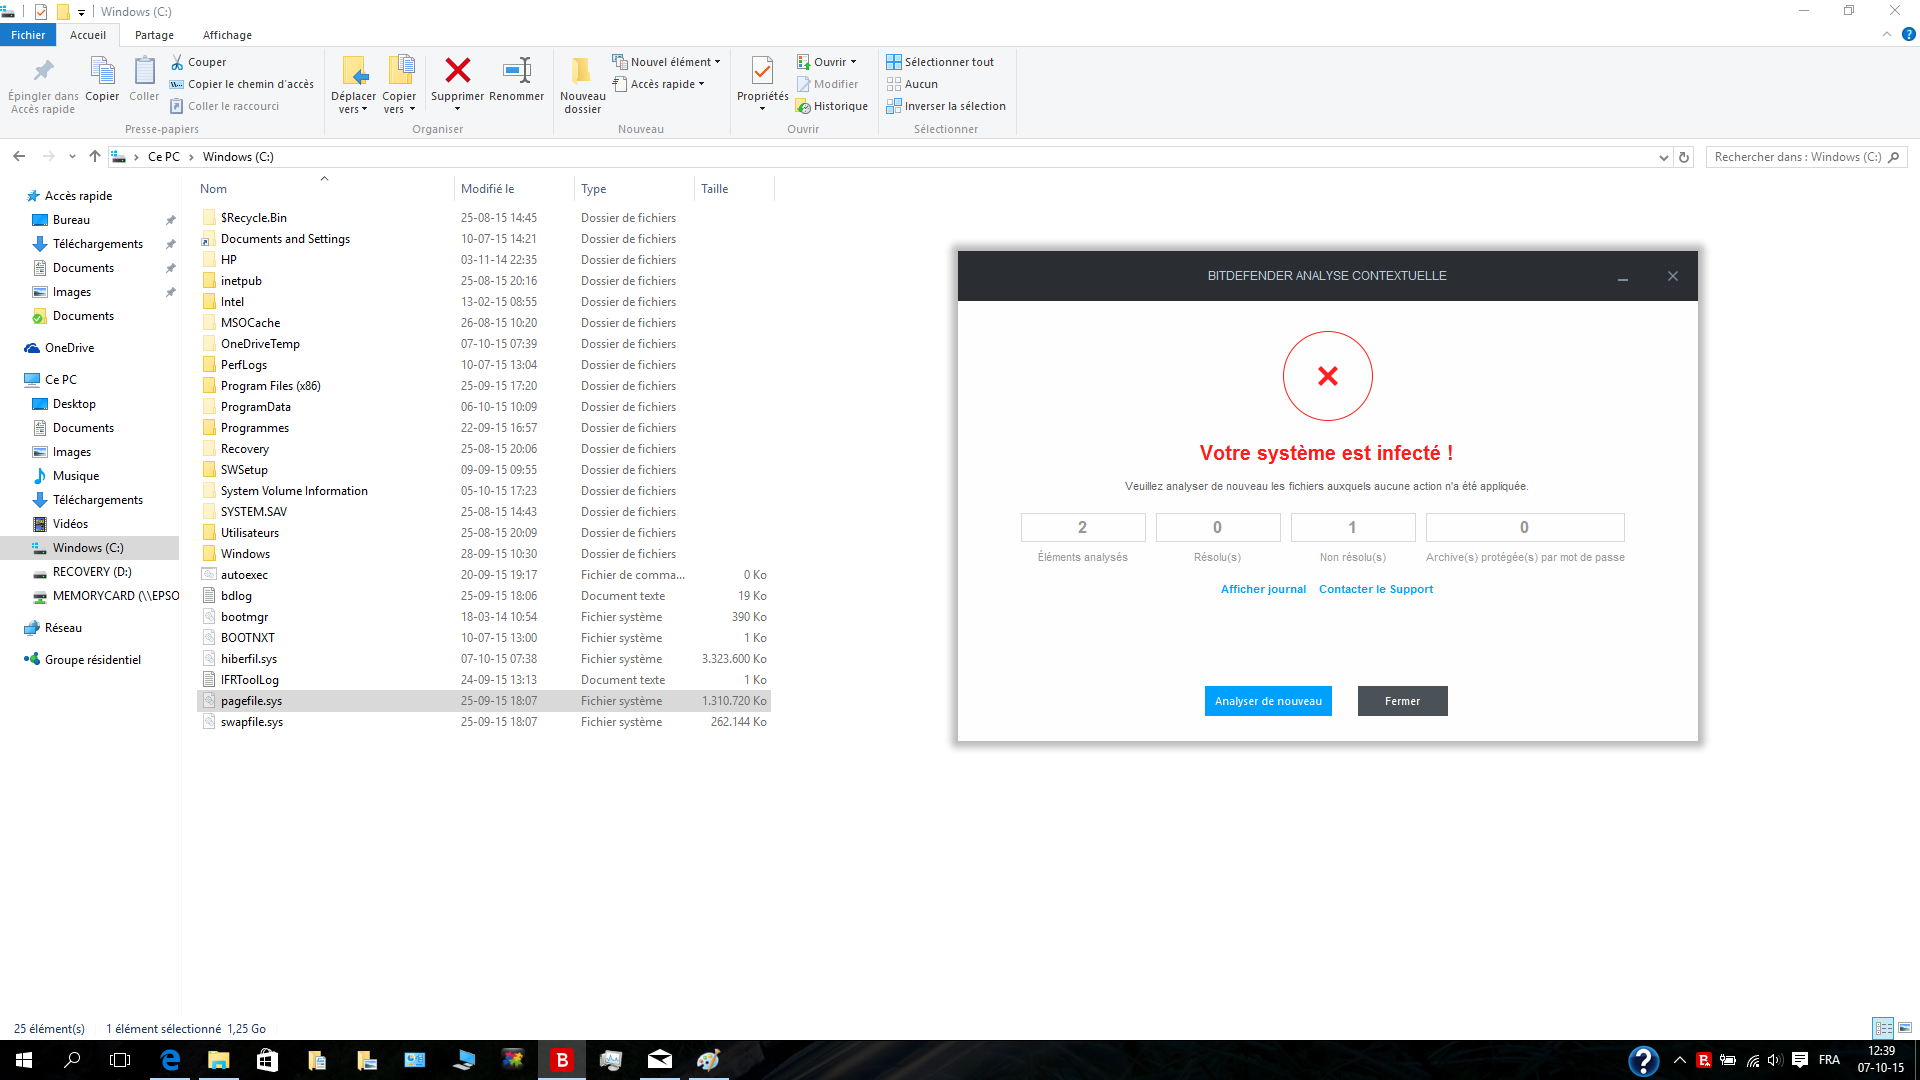Select hiberfil.sys file
The height and width of the screenshot is (1080, 1920).
[249, 659]
